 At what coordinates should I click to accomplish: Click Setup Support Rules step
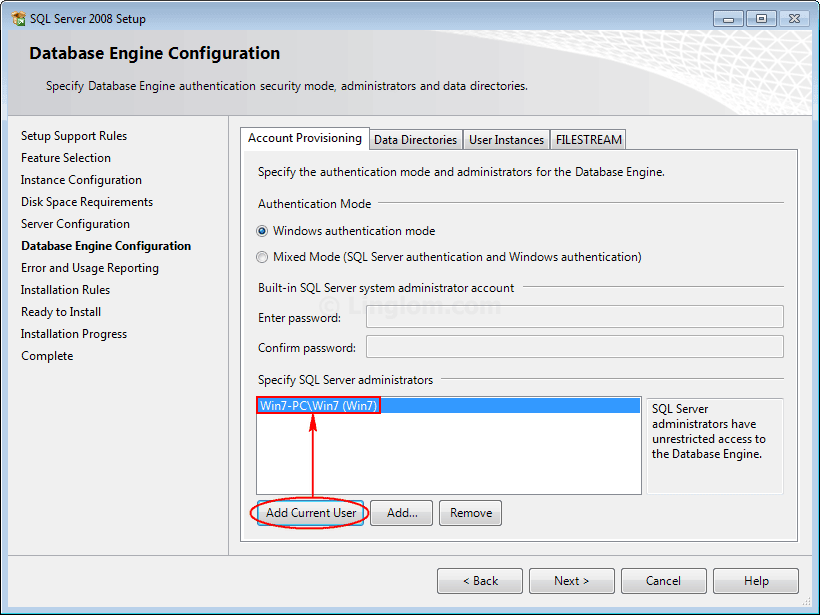coord(74,136)
